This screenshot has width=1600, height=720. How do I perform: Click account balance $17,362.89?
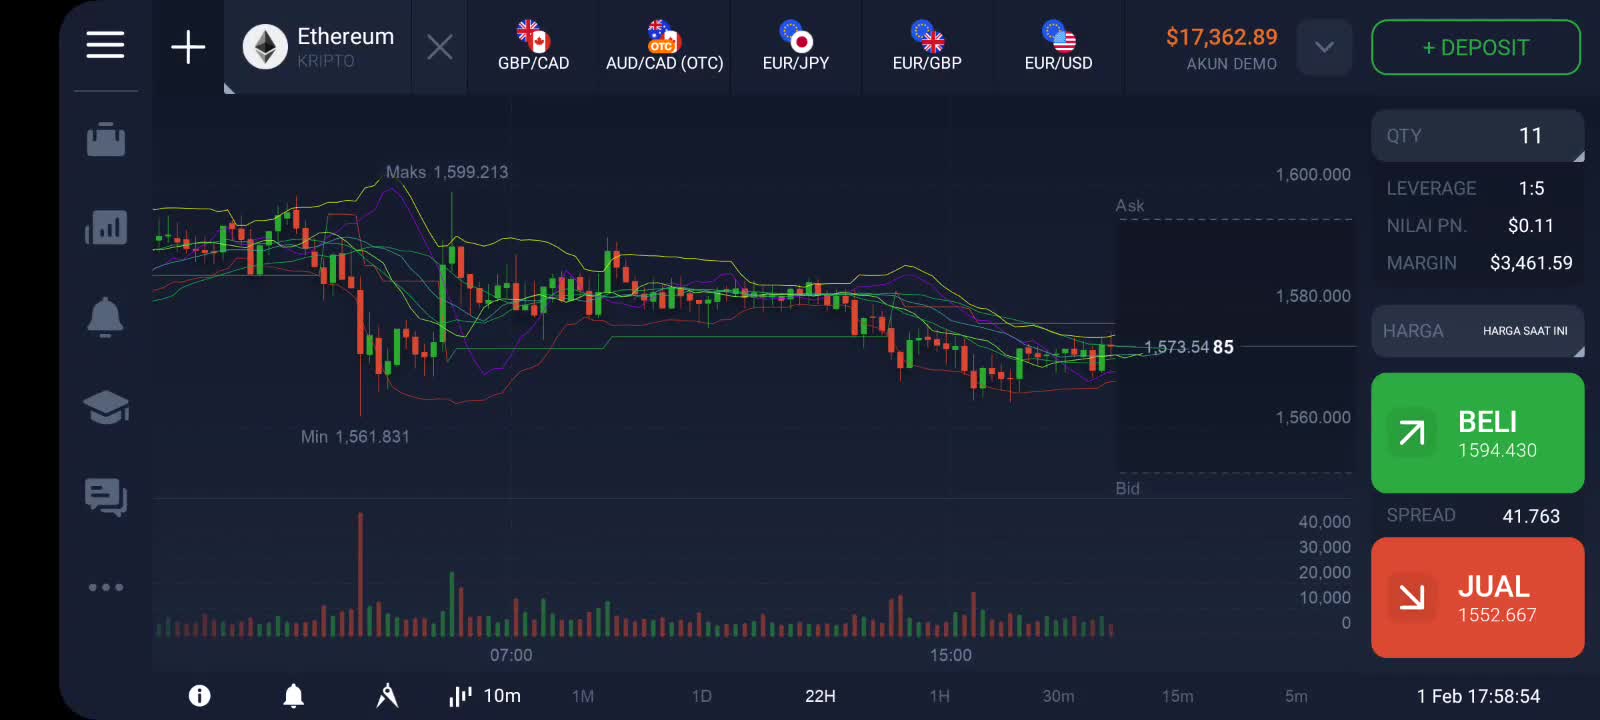coord(1222,37)
